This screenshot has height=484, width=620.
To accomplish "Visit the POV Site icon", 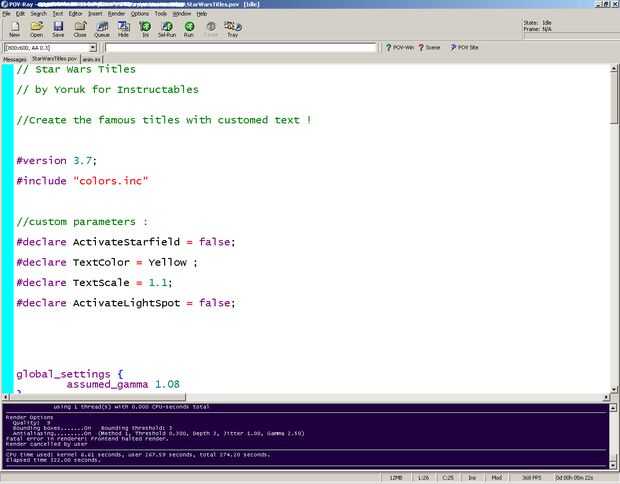I will pos(464,47).
